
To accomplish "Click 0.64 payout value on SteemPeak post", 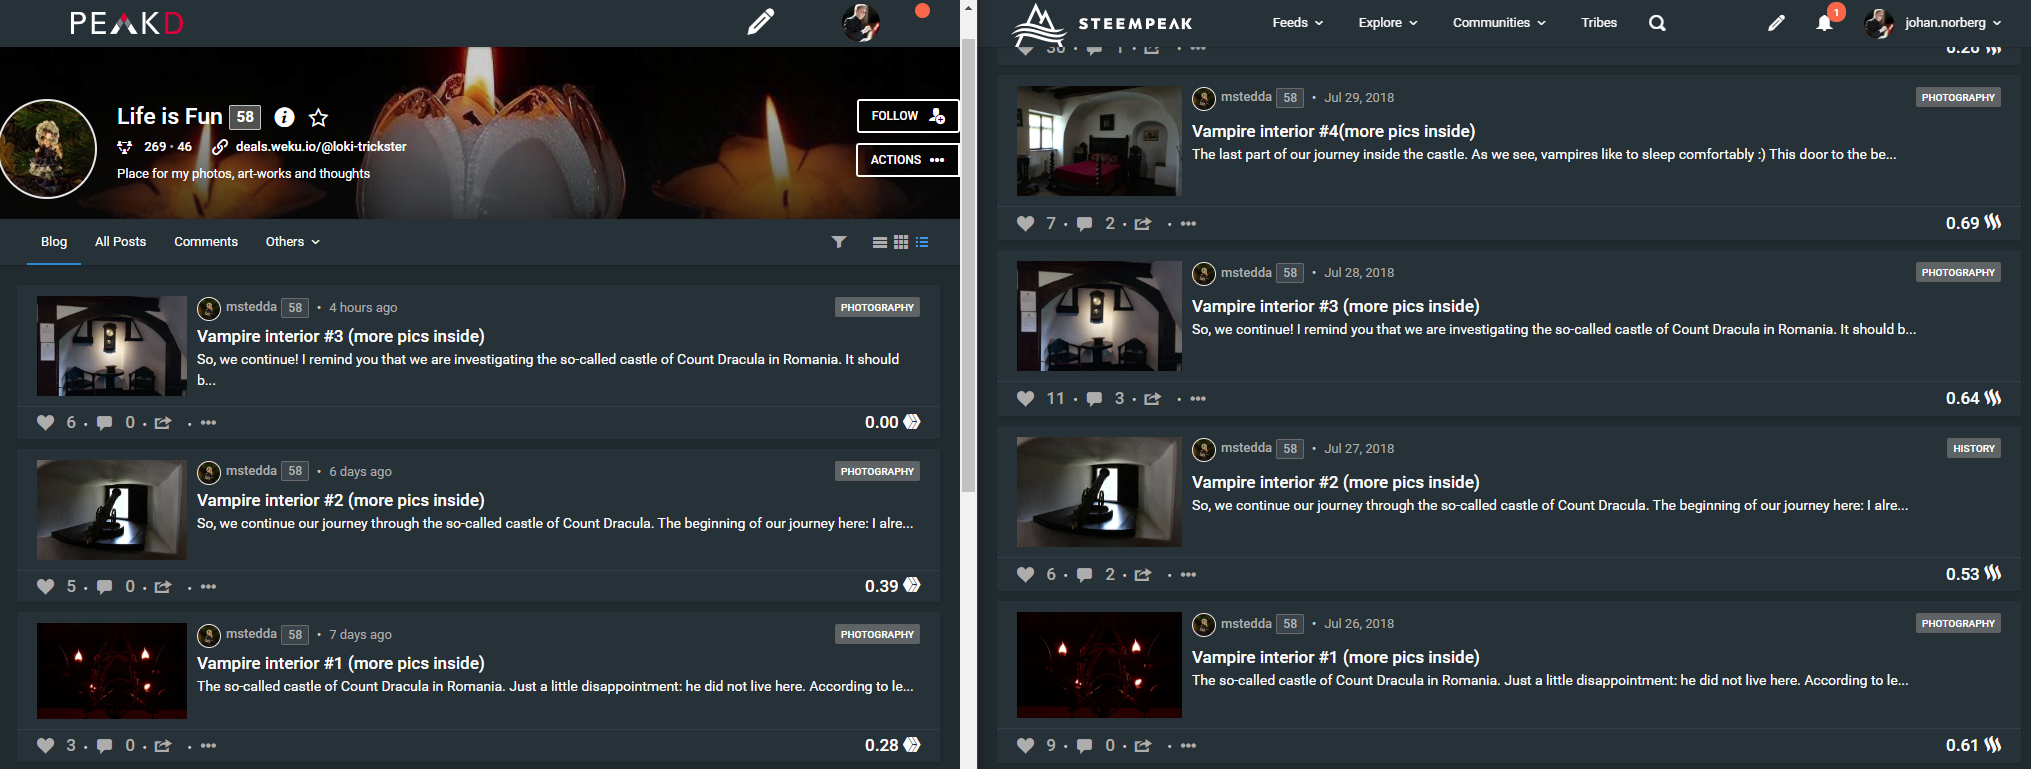I will [x=1962, y=399].
